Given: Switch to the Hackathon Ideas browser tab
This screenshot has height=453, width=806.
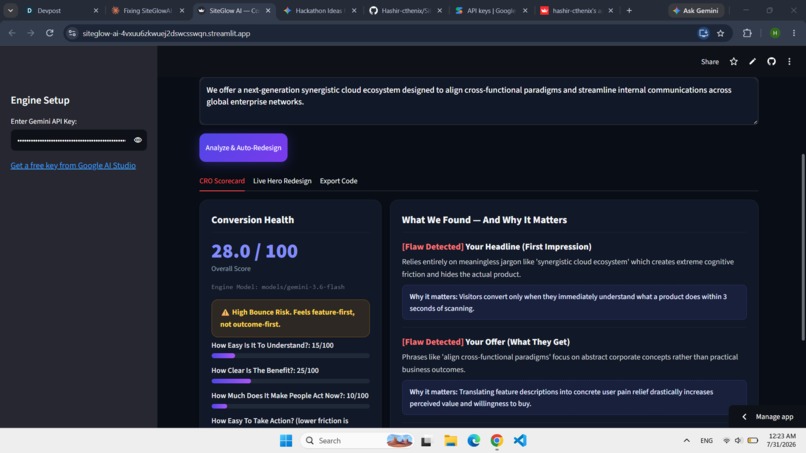Looking at the screenshot, I should pos(320,10).
